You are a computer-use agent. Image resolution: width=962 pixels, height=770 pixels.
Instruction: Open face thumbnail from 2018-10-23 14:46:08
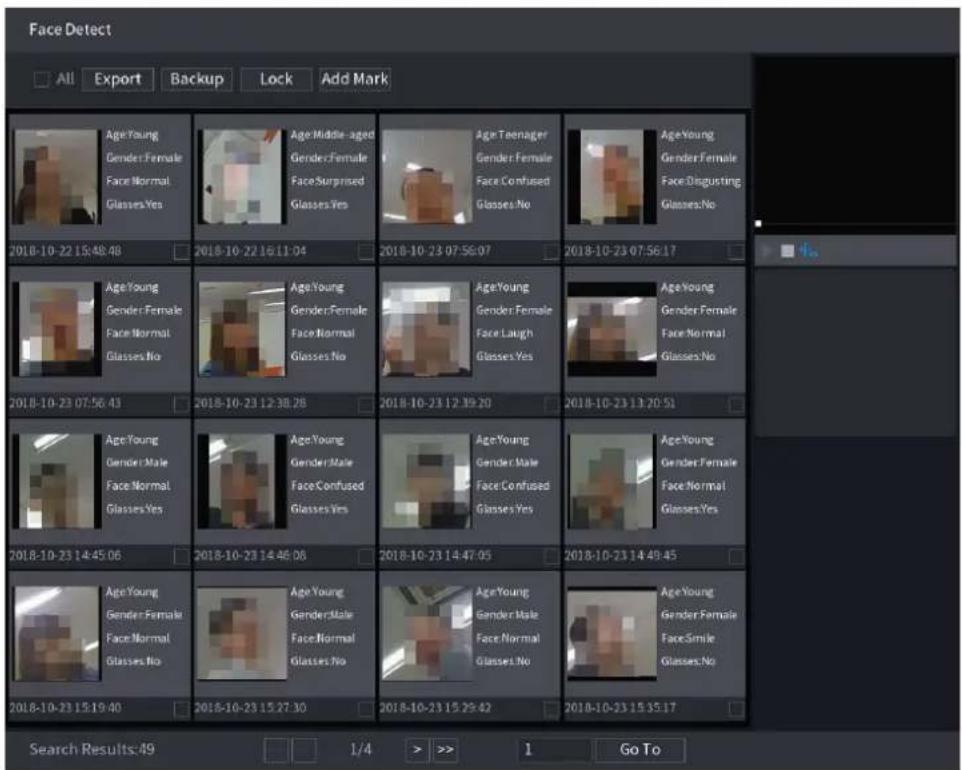(x=242, y=482)
